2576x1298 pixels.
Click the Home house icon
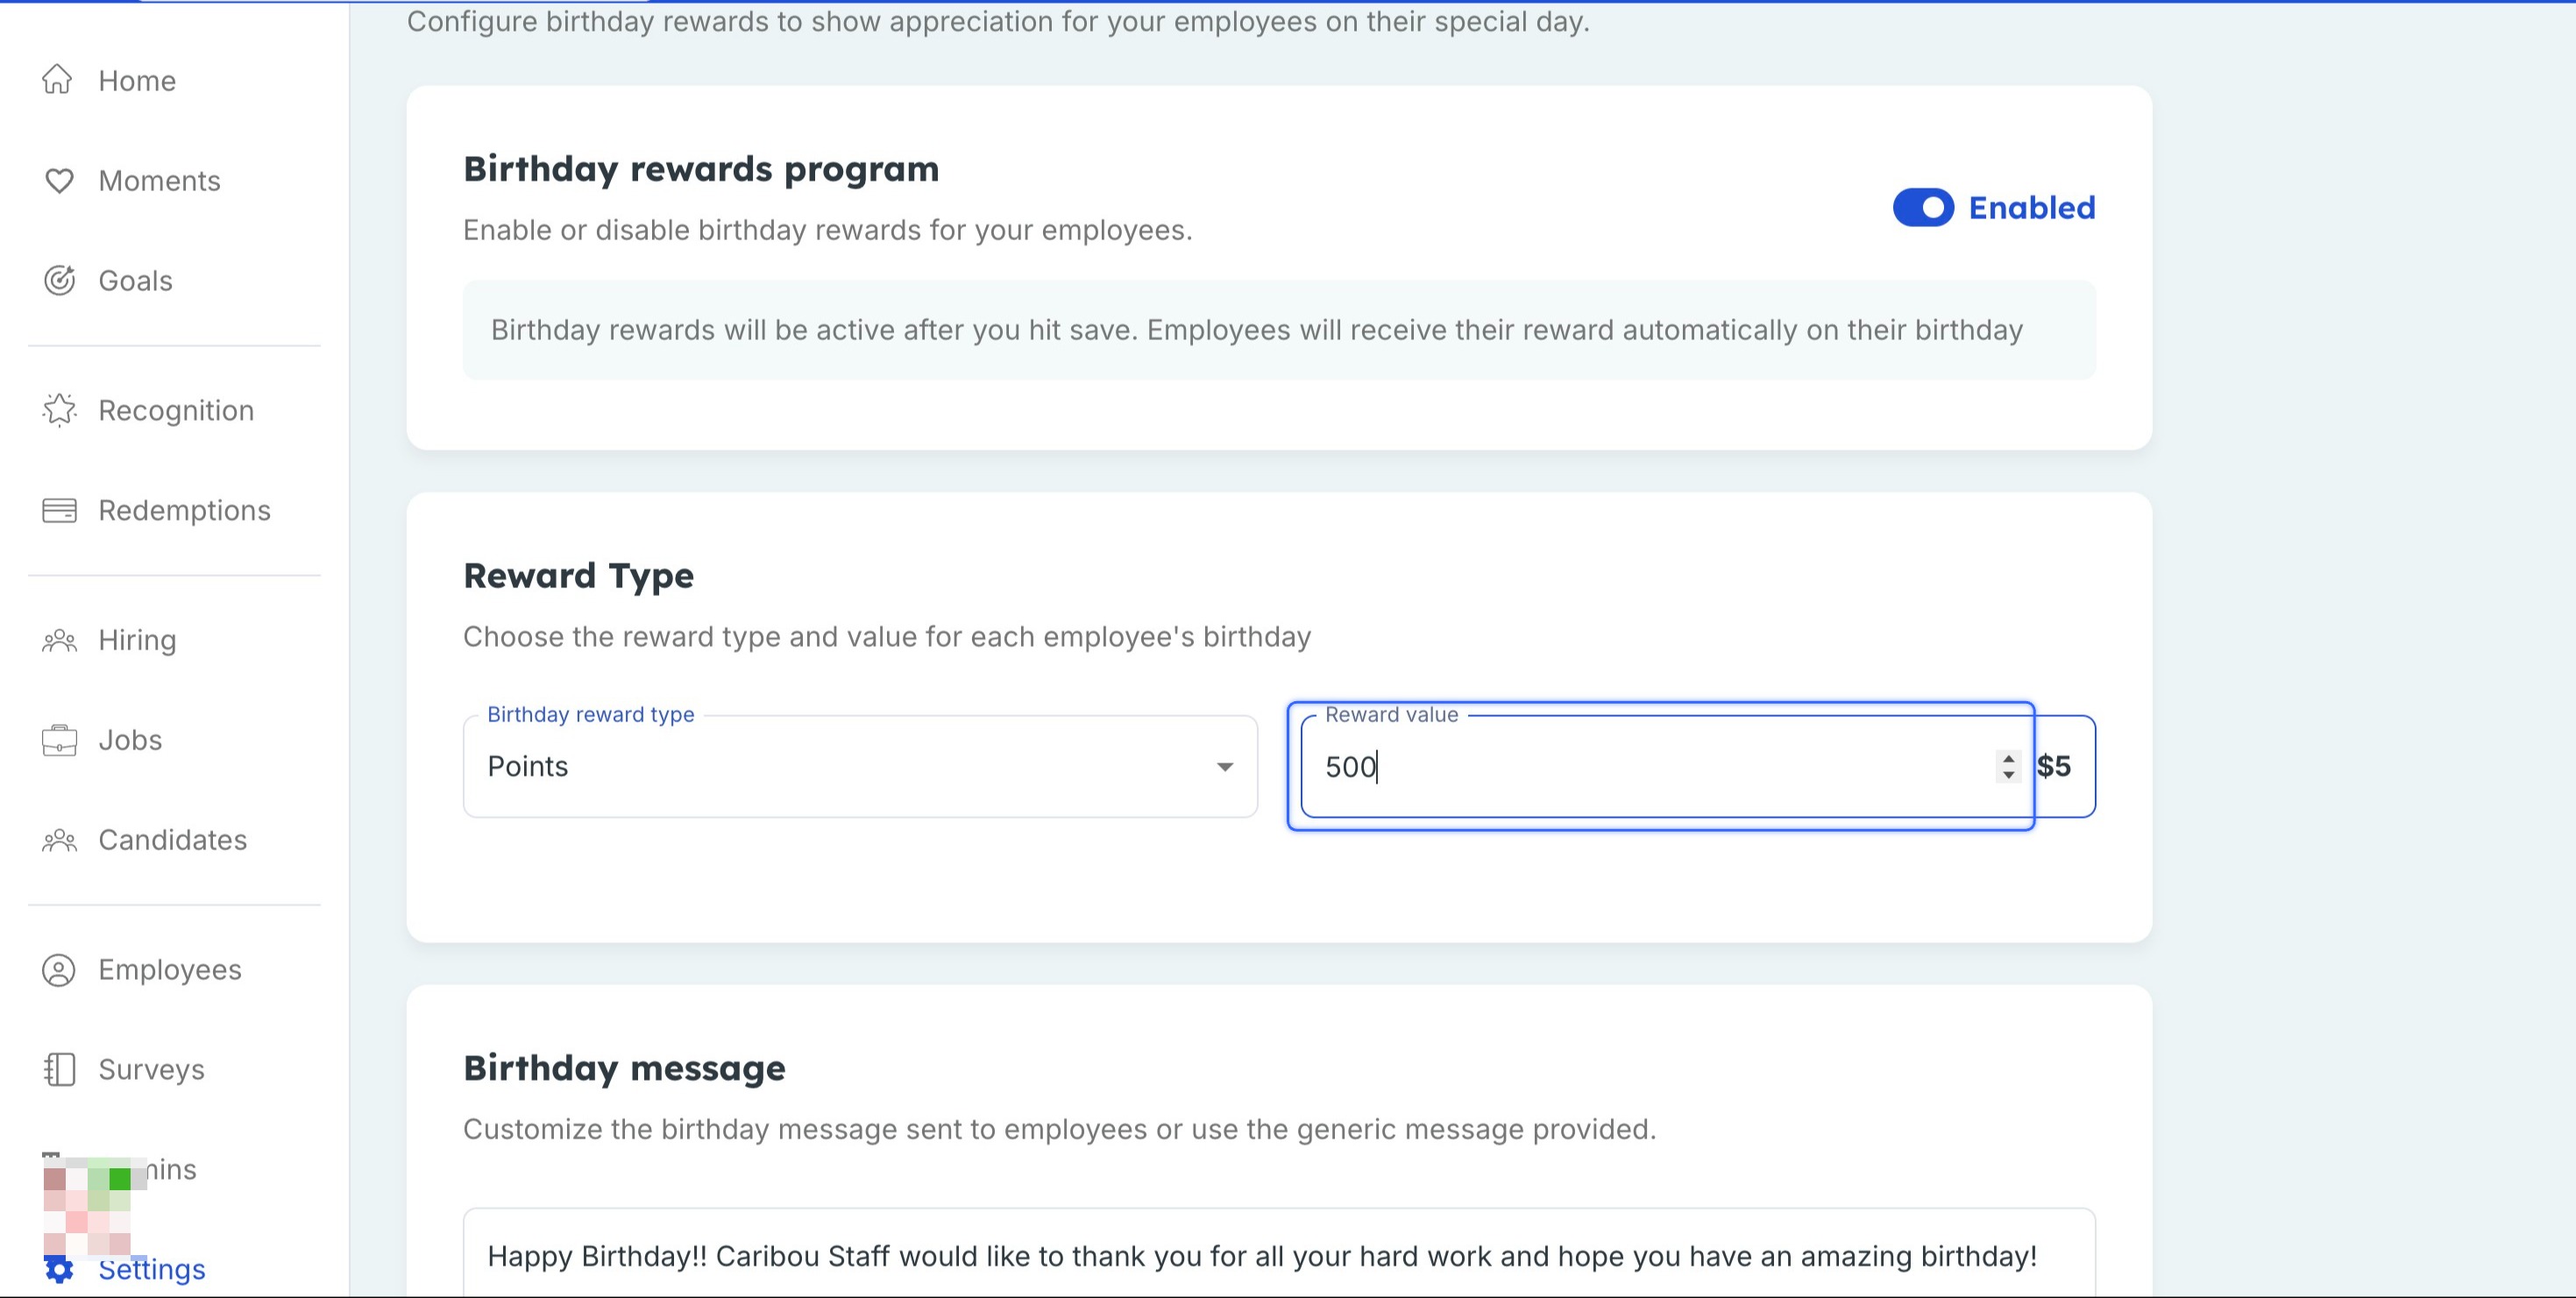point(58,79)
